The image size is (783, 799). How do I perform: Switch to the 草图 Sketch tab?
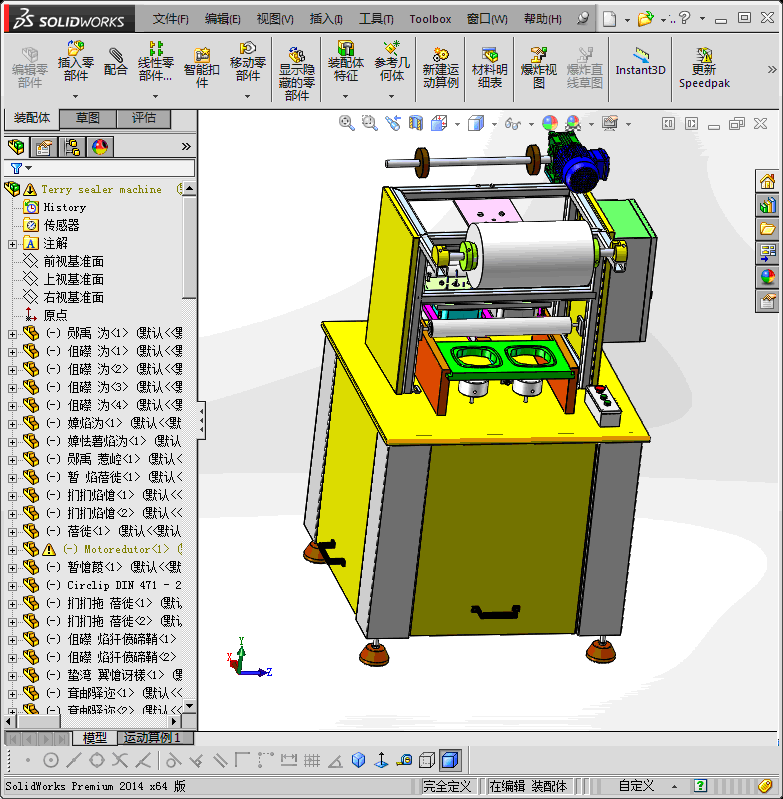[88, 118]
